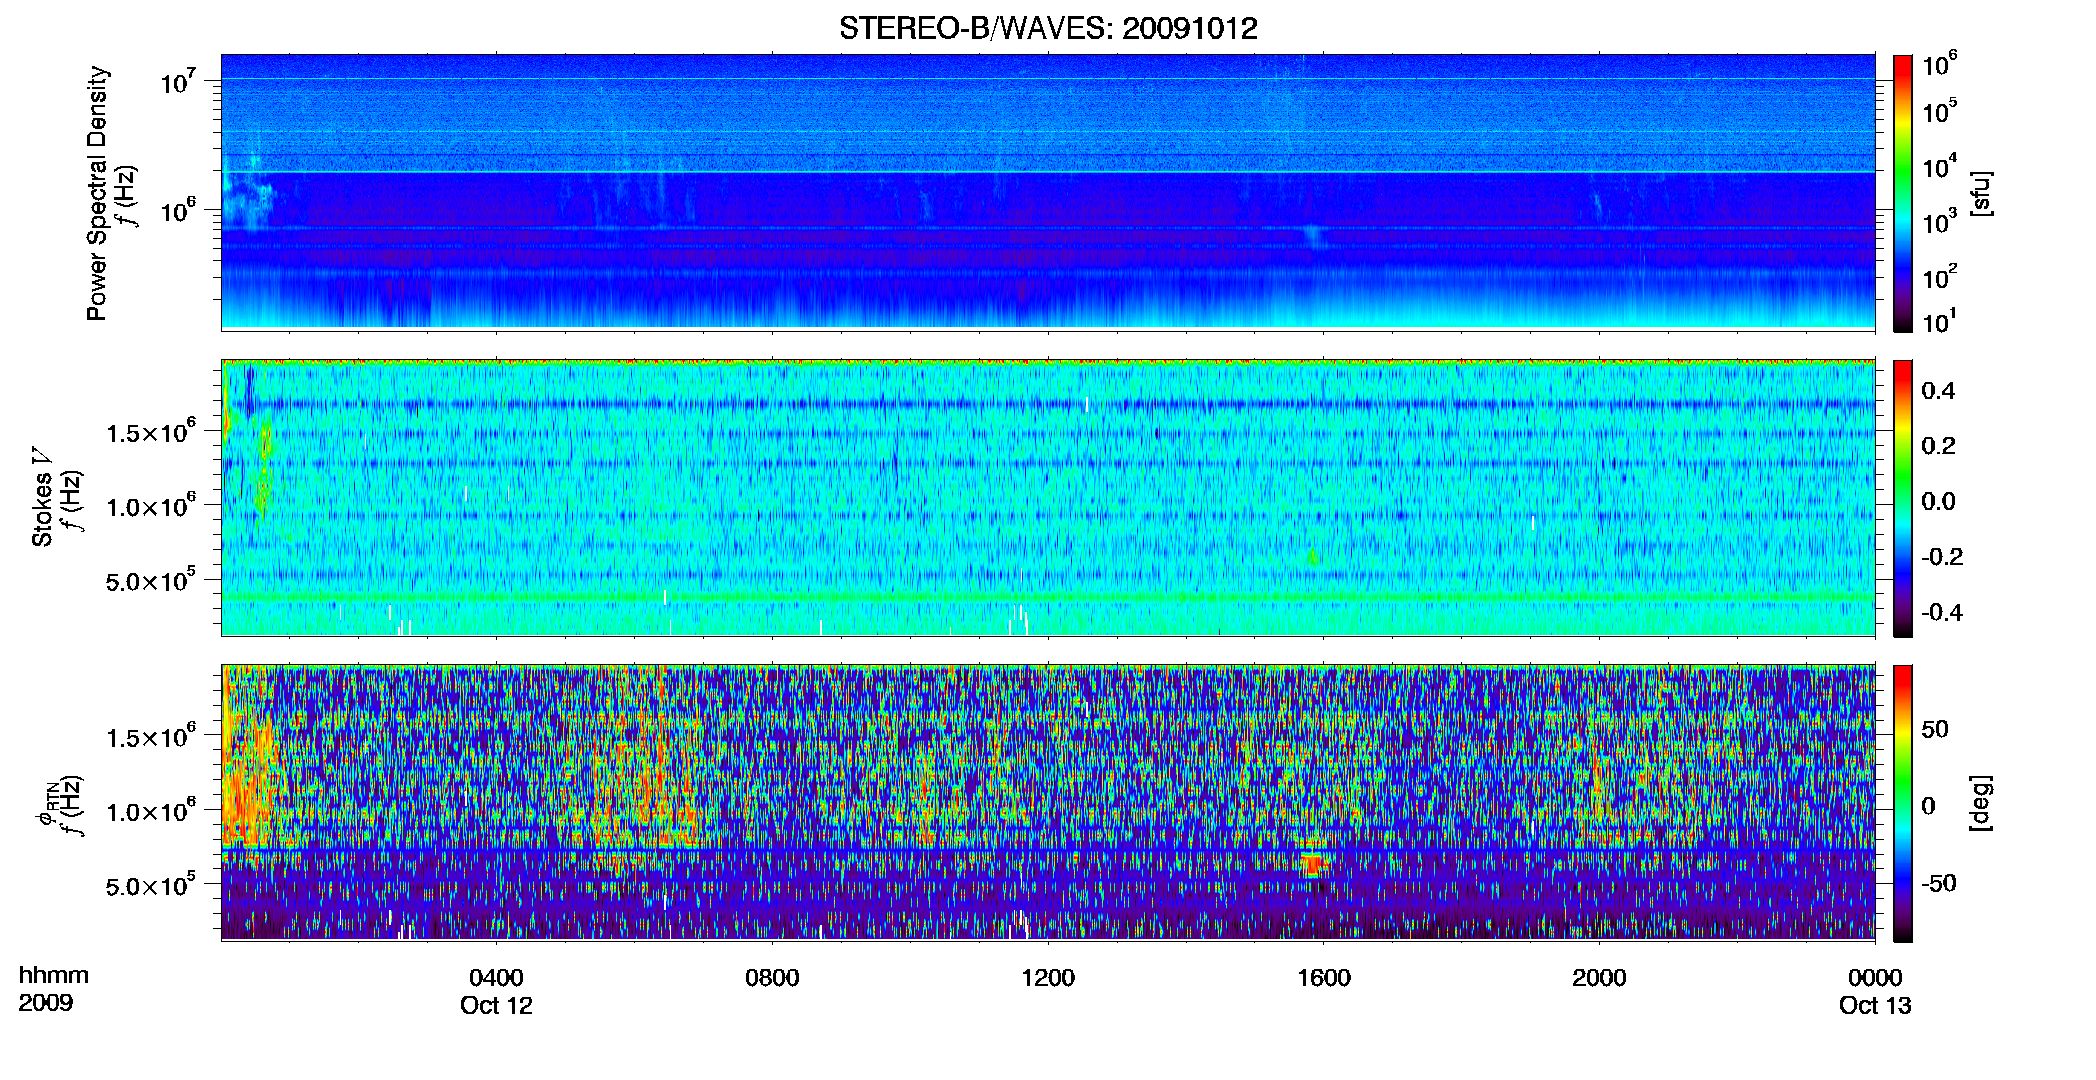Click the 2009 year label
2096x1080 pixels.
(x=46, y=1003)
